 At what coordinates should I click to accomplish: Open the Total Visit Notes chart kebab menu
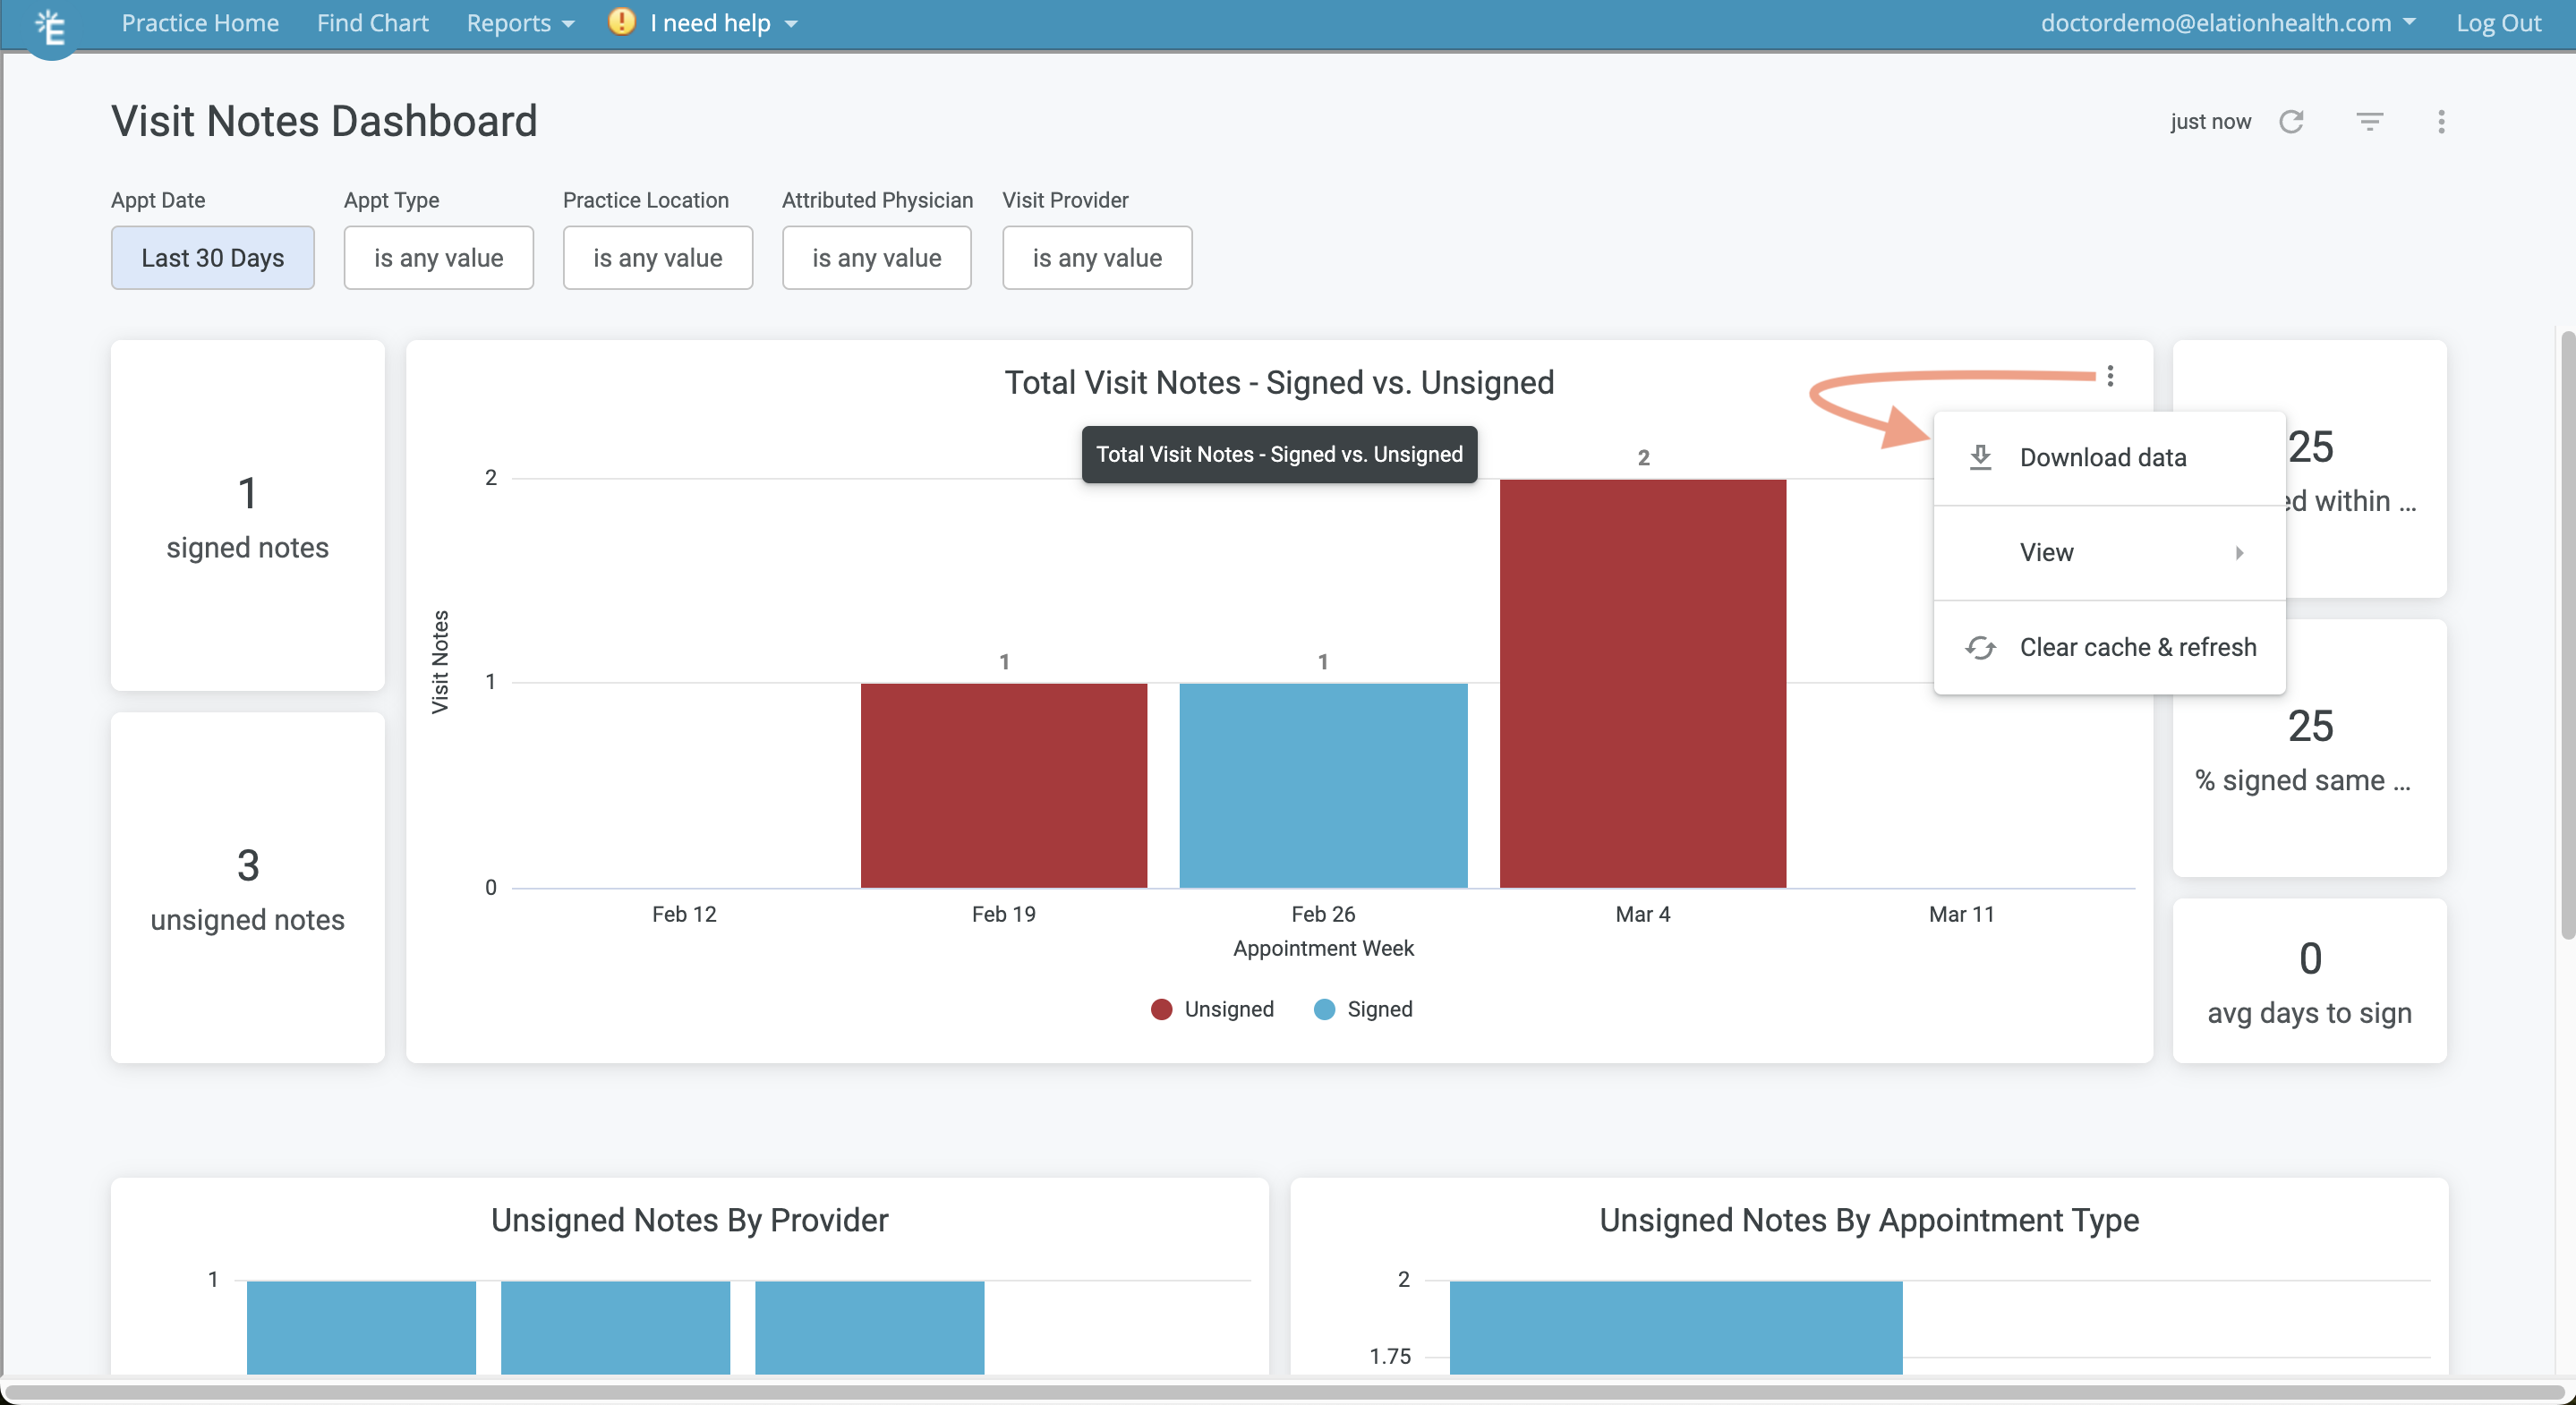2111,376
